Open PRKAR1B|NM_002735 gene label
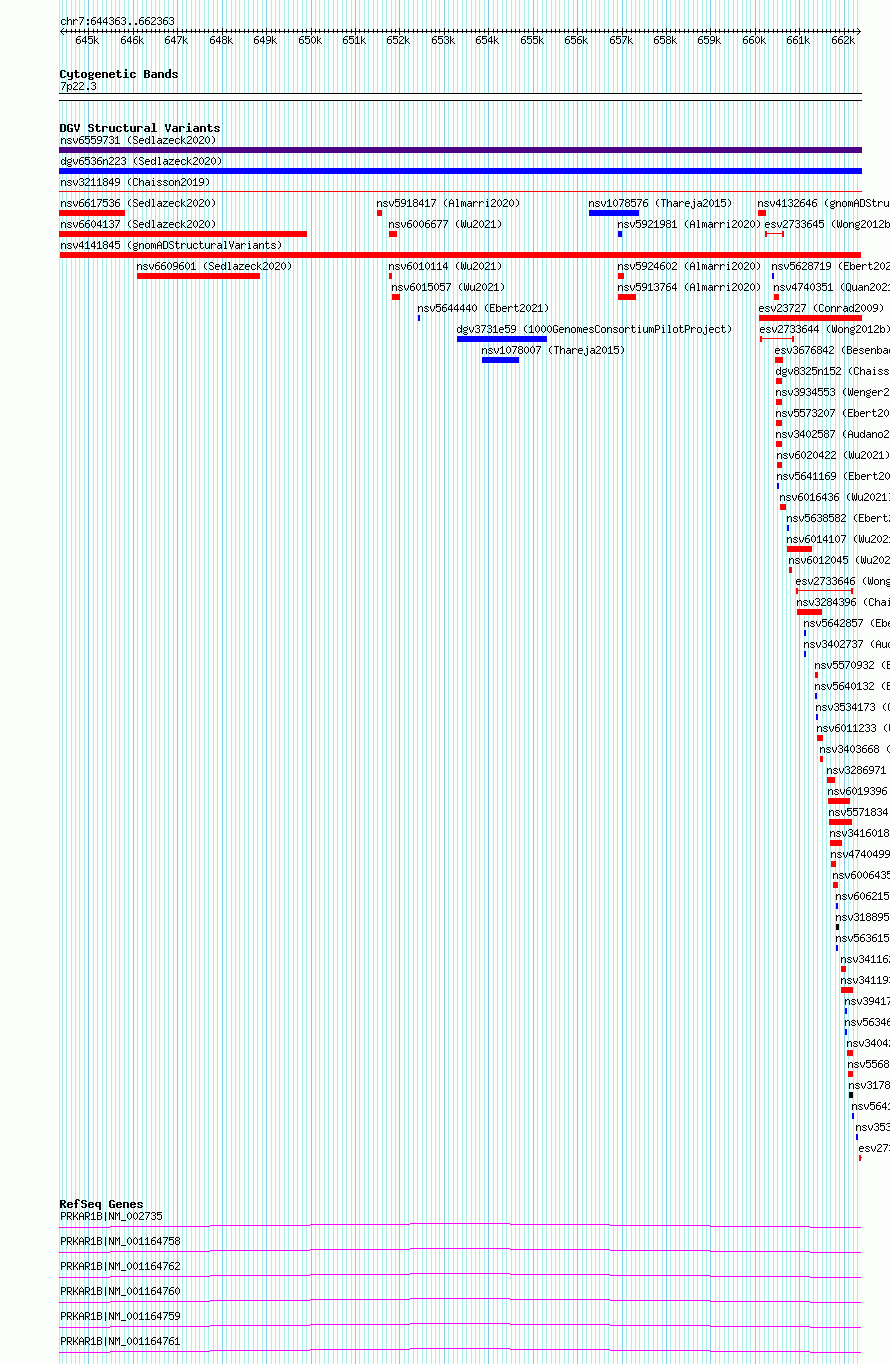Screen dimensions: 890x1364 click(111, 1216)
